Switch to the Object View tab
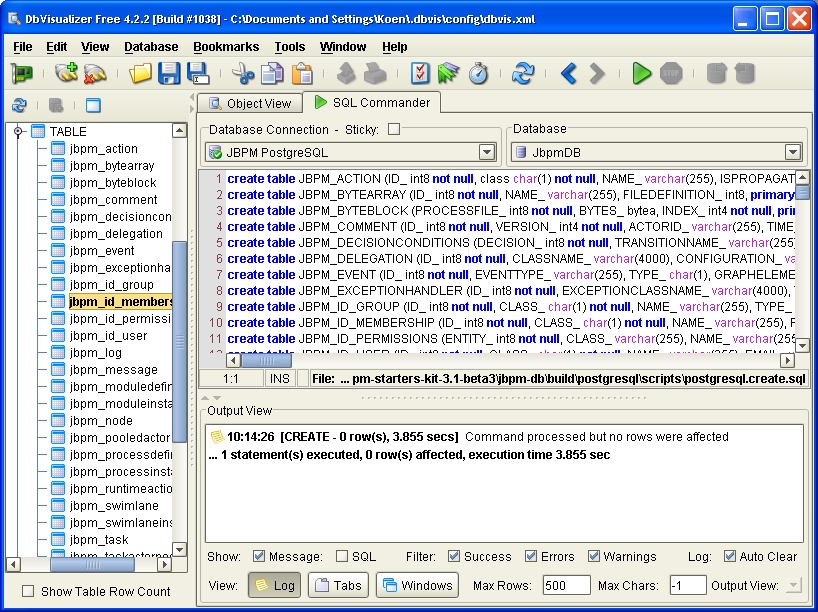The image size is (818, 612). coord(249,103)
